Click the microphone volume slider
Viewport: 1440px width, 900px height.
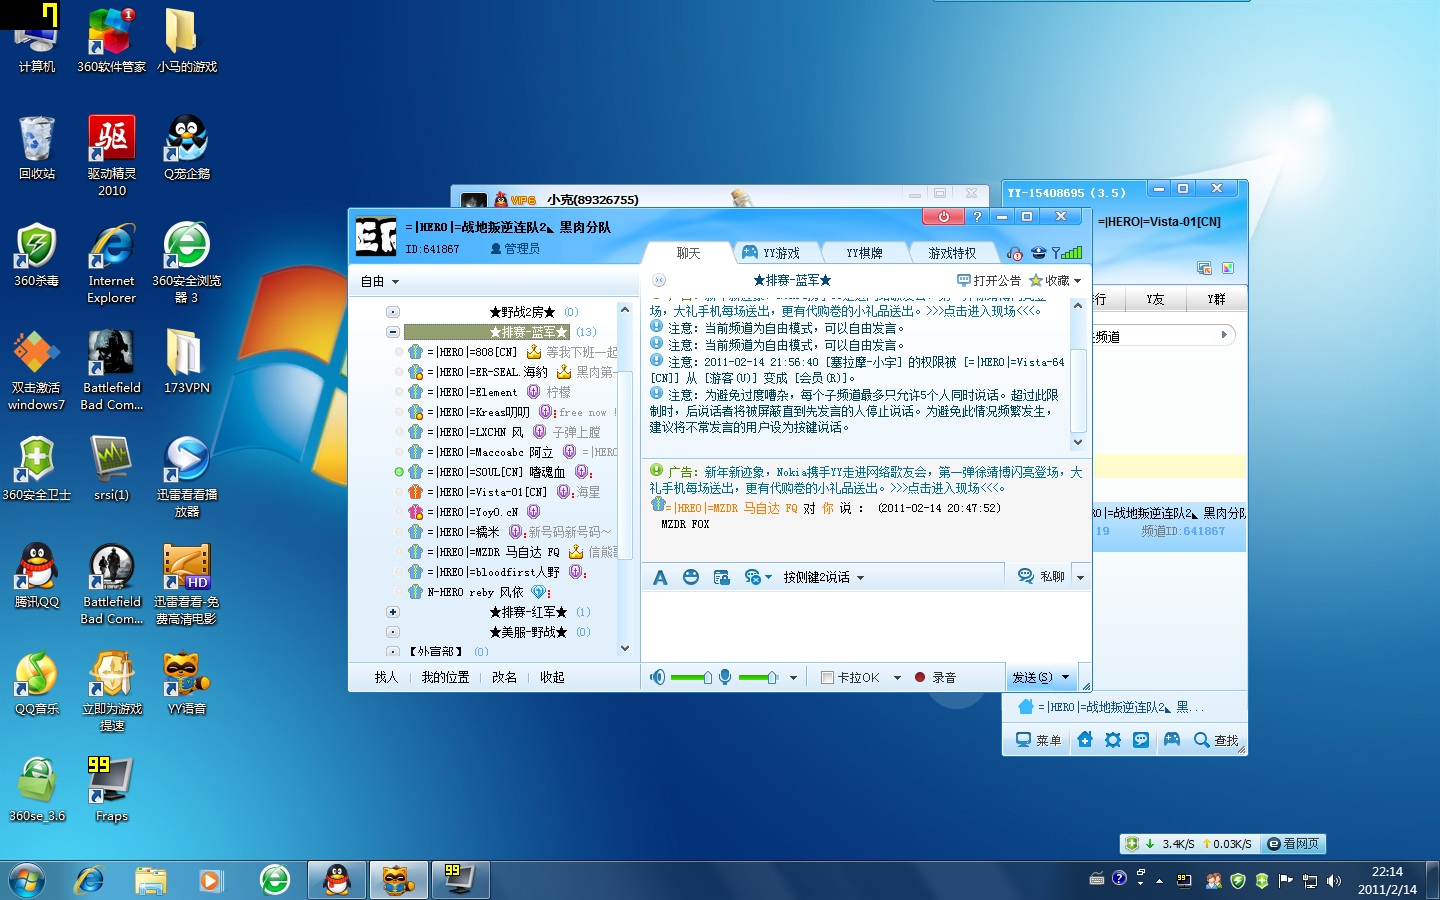[758, 677]
